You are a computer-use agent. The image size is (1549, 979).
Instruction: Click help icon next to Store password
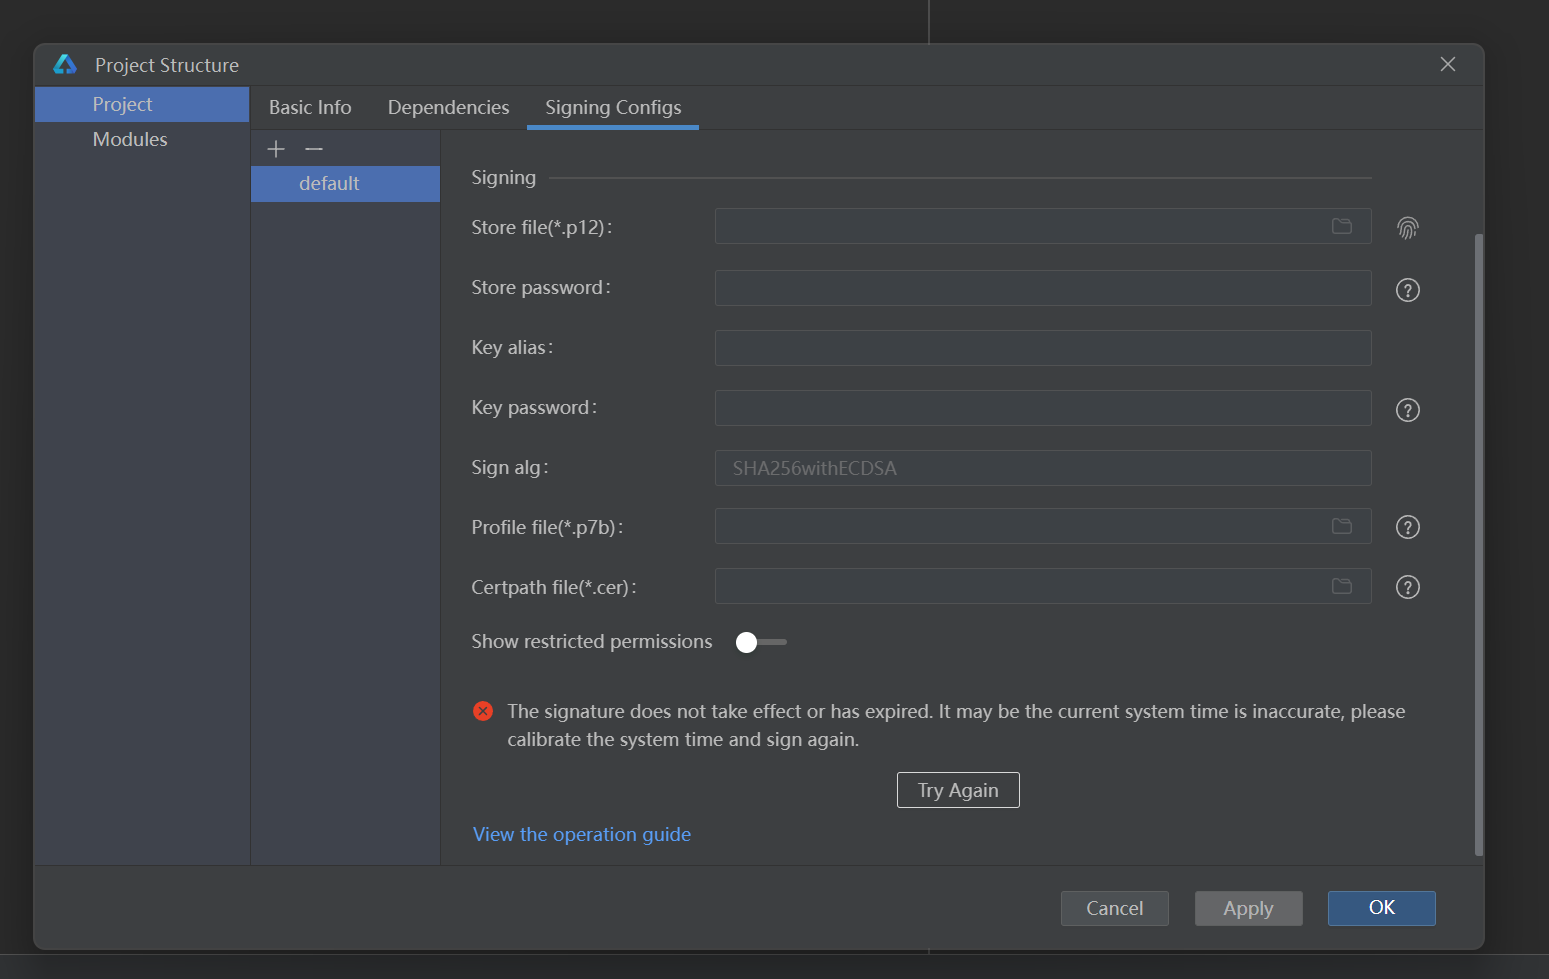click(1407, 290)
